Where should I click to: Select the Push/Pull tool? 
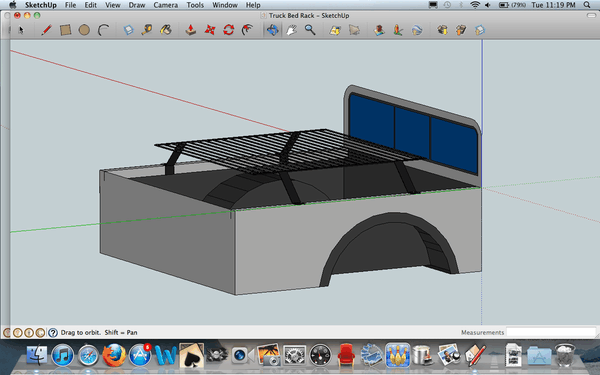click(x=191, y=30)
